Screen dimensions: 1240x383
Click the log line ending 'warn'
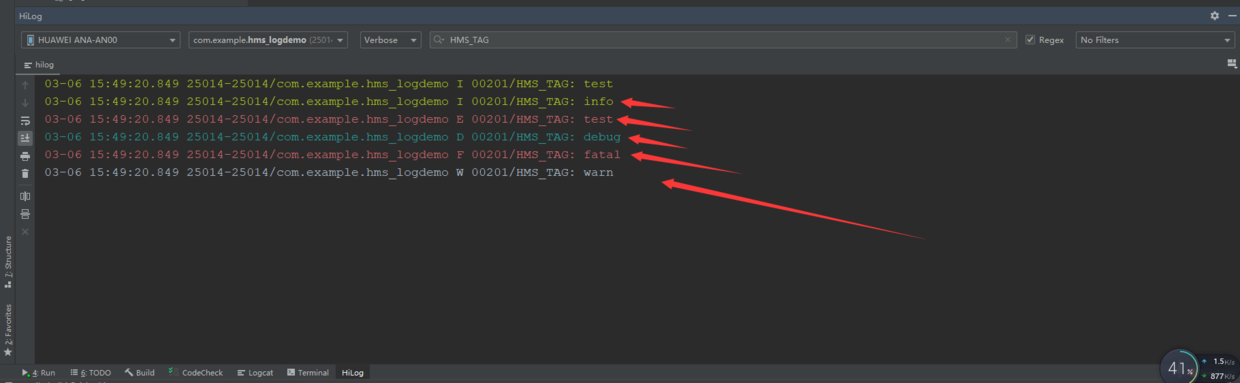[328, 173]
